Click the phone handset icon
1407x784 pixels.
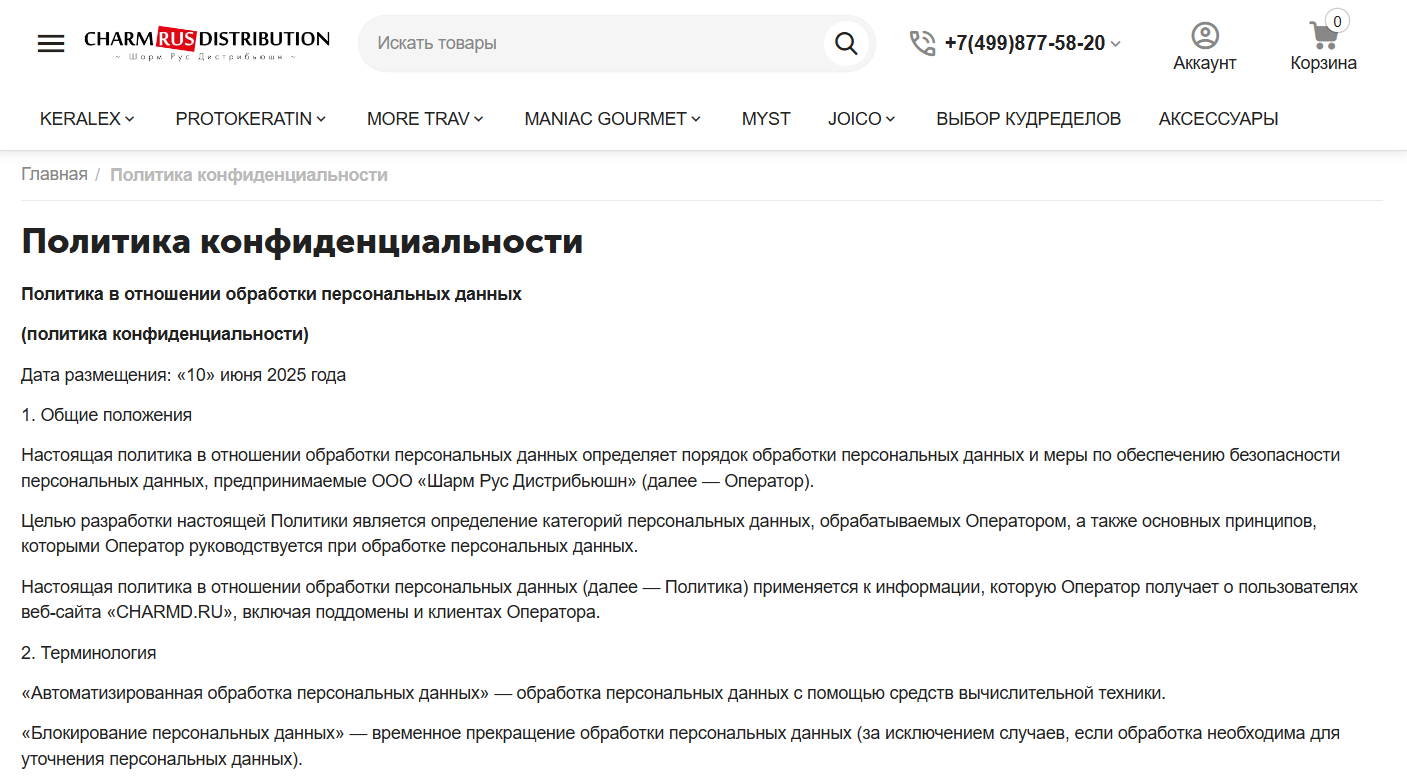922,43
